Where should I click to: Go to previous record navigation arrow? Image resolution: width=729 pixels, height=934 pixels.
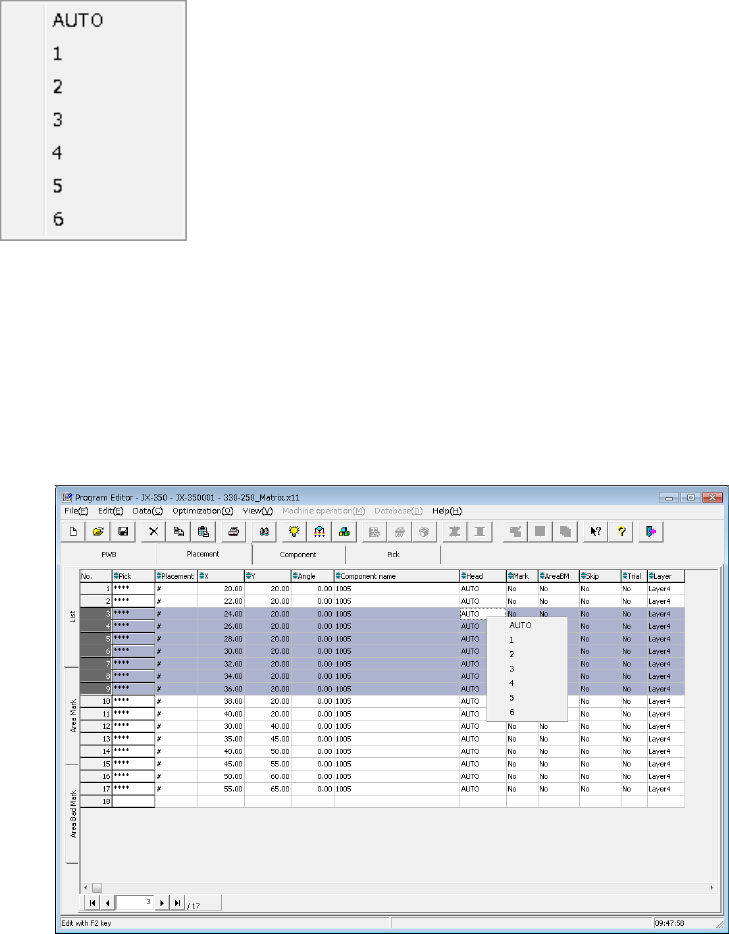point(107,903)
